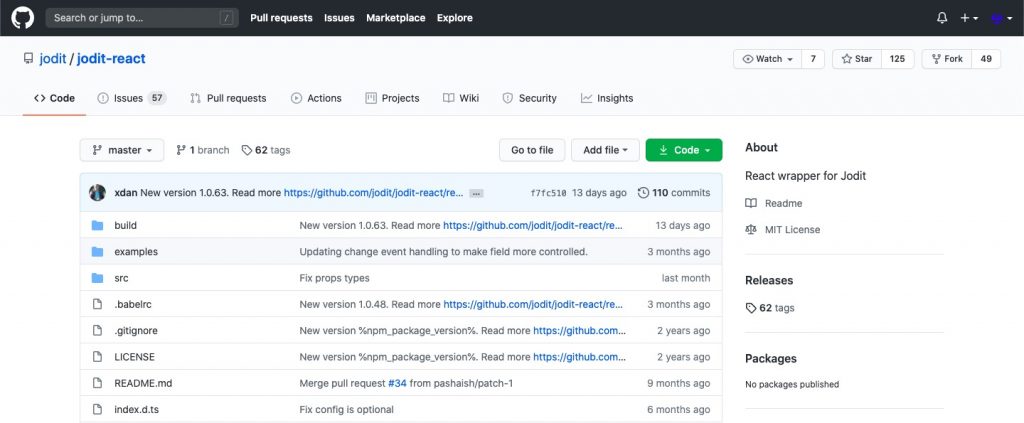This screenshot has height=423, width=1024.
Task: Click the examples folder icon
Action: [x=97, y=251]
